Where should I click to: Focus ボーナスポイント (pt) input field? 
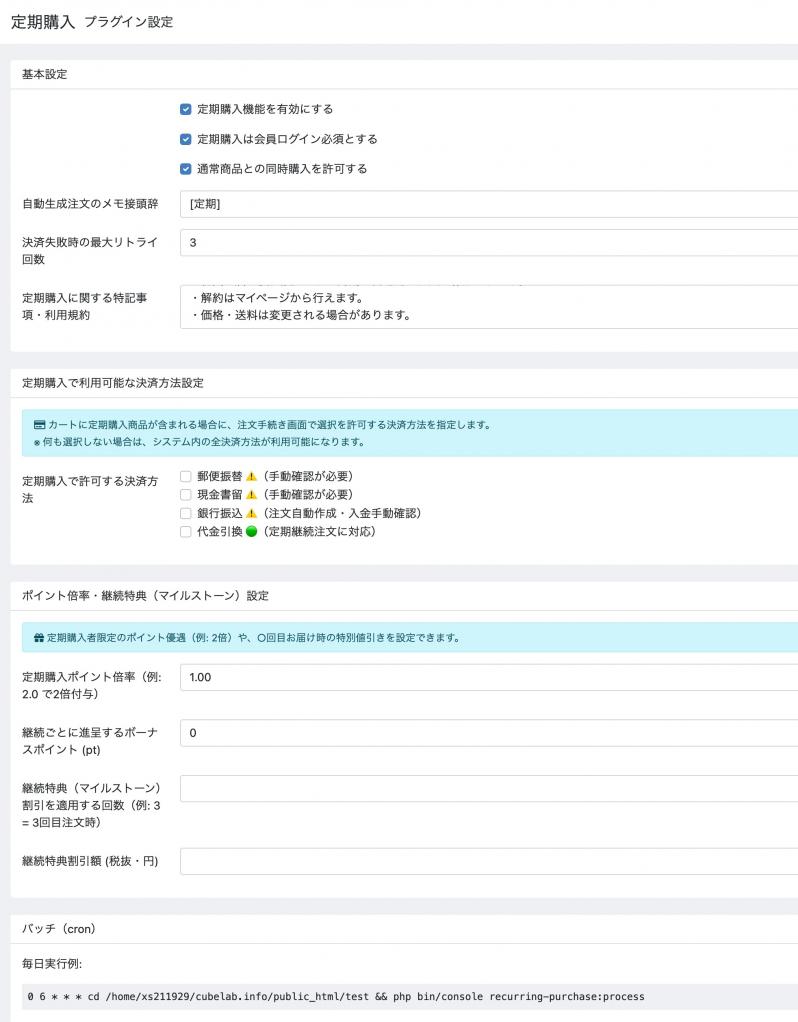click(489, 733)
